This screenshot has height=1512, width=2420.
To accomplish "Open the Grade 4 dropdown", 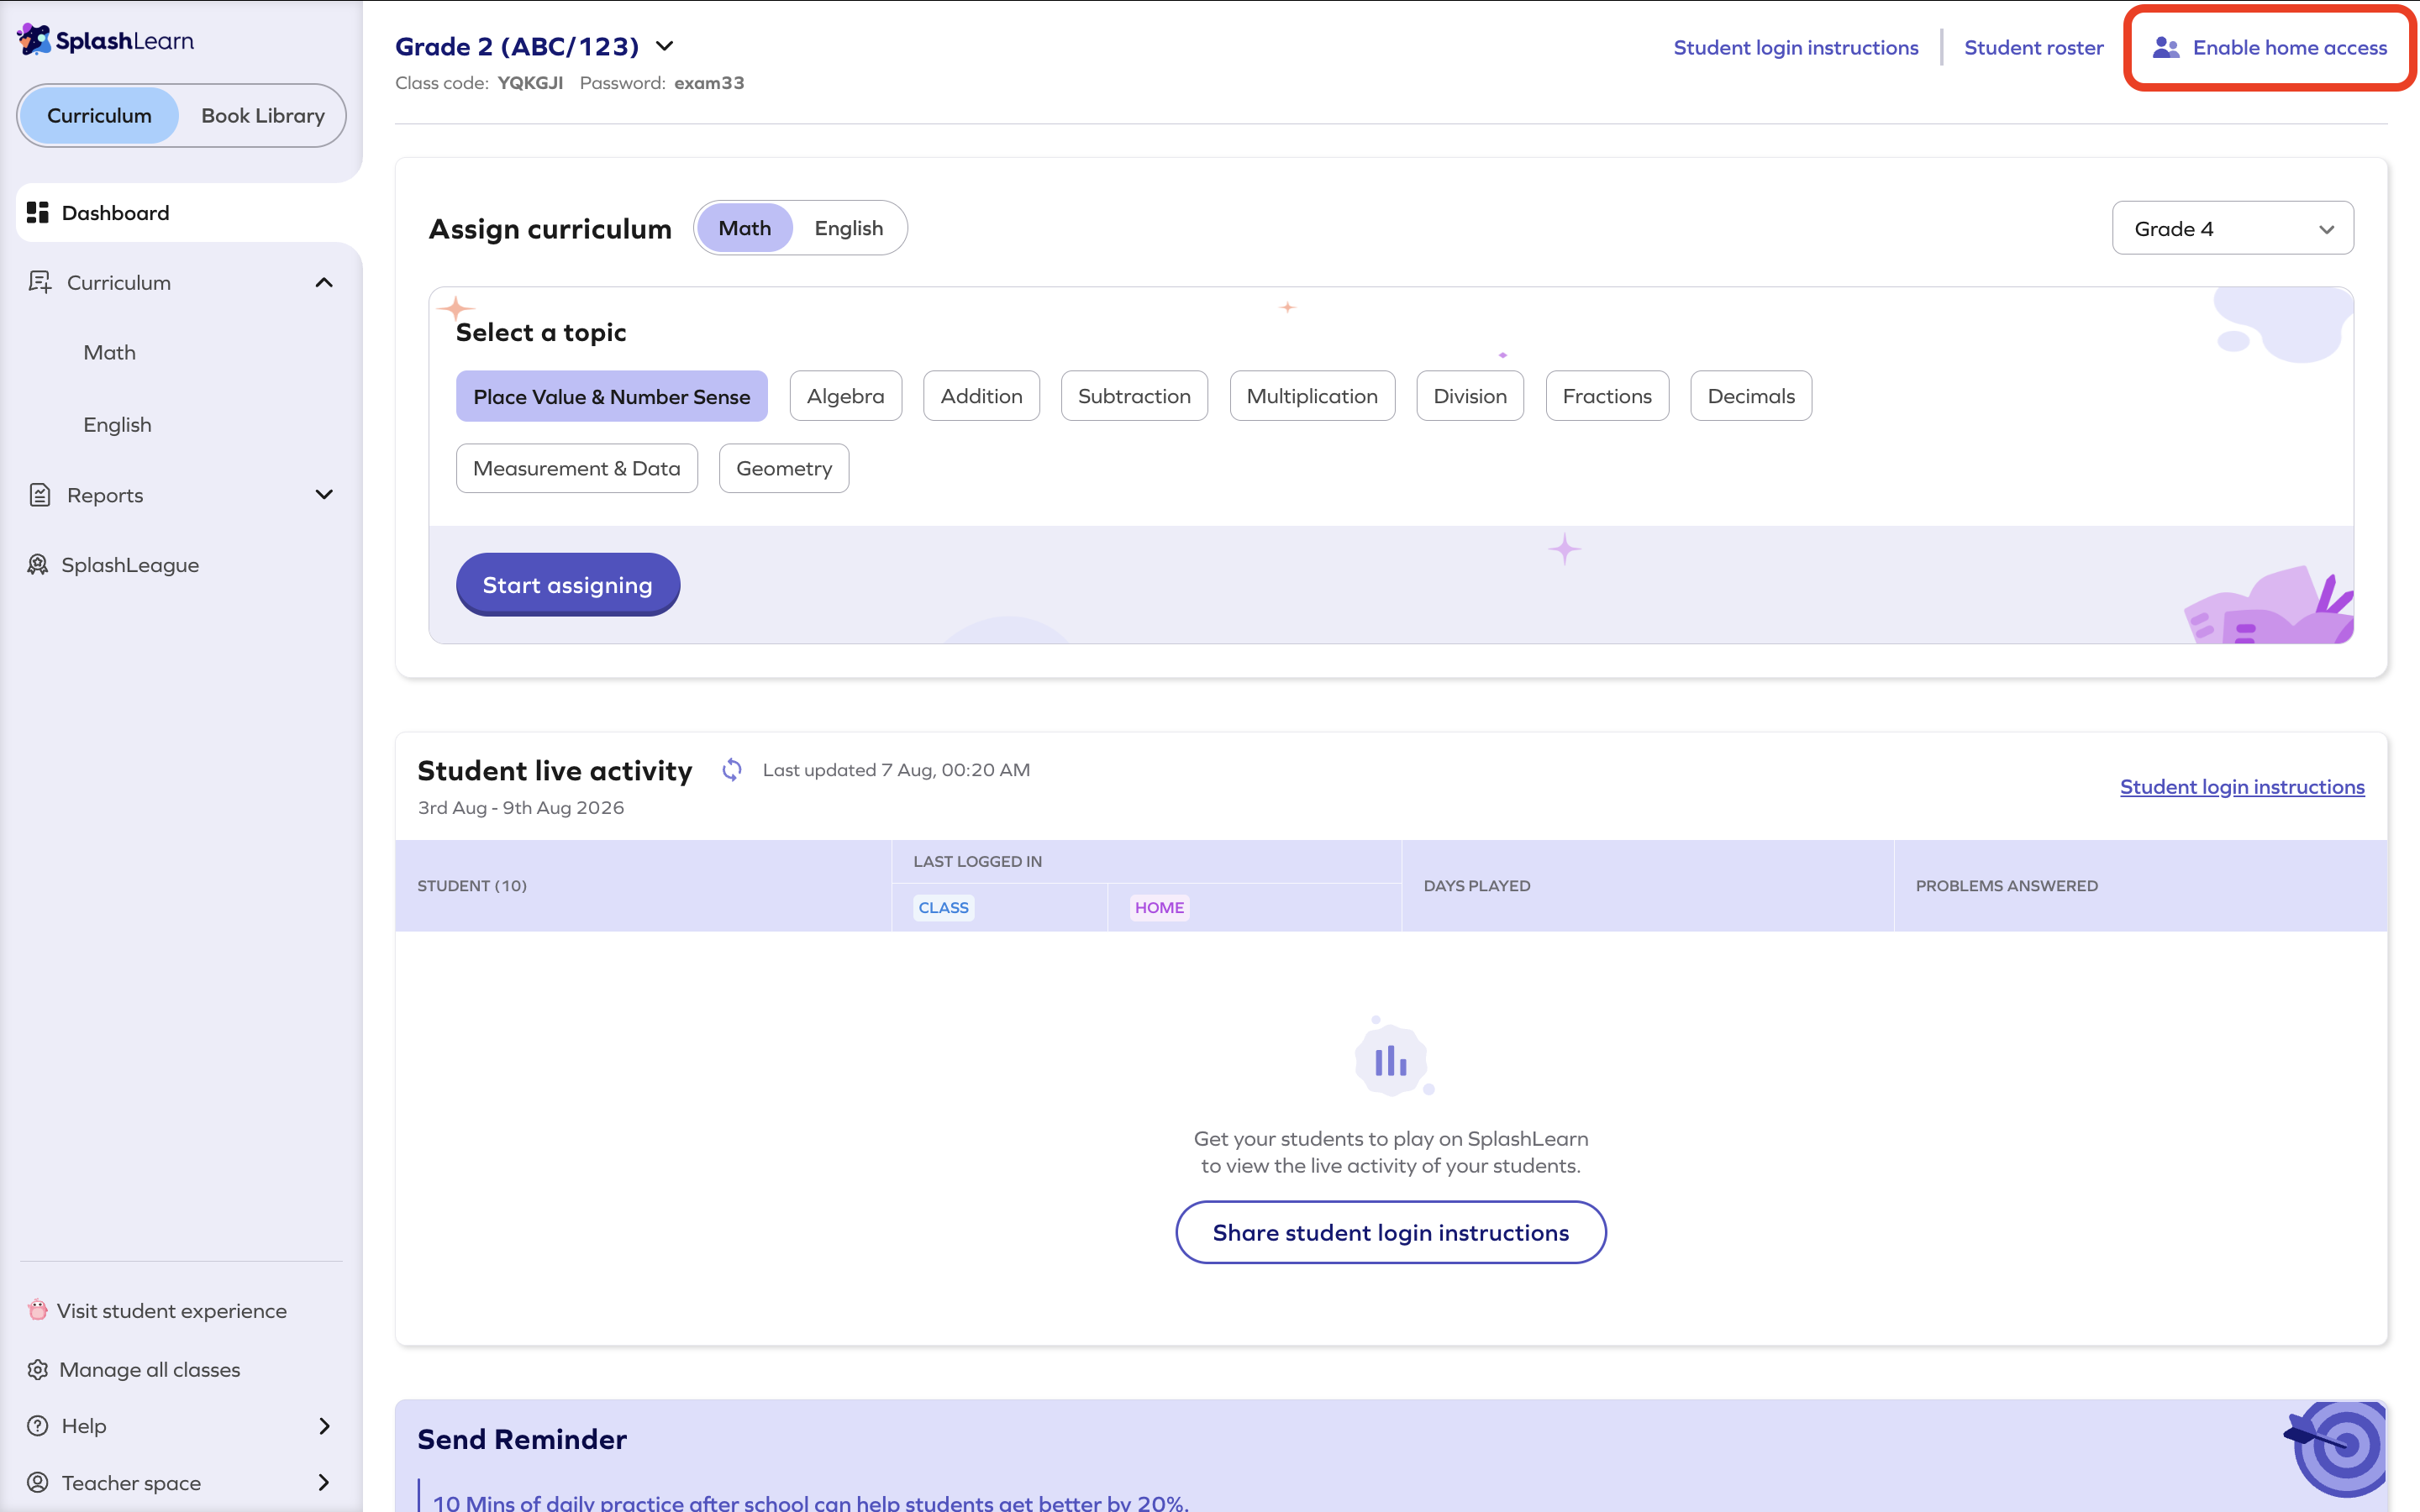I will [2232, 228].
